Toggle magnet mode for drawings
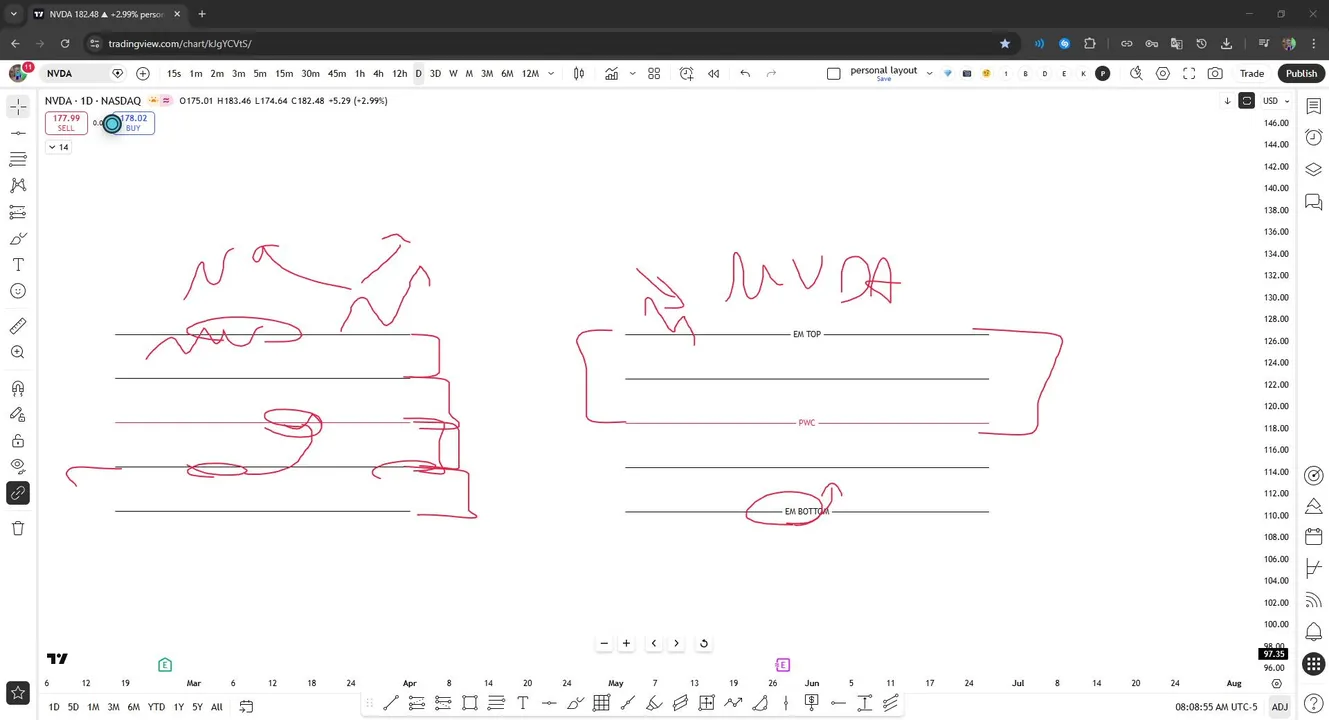 (x=18, y=388)
